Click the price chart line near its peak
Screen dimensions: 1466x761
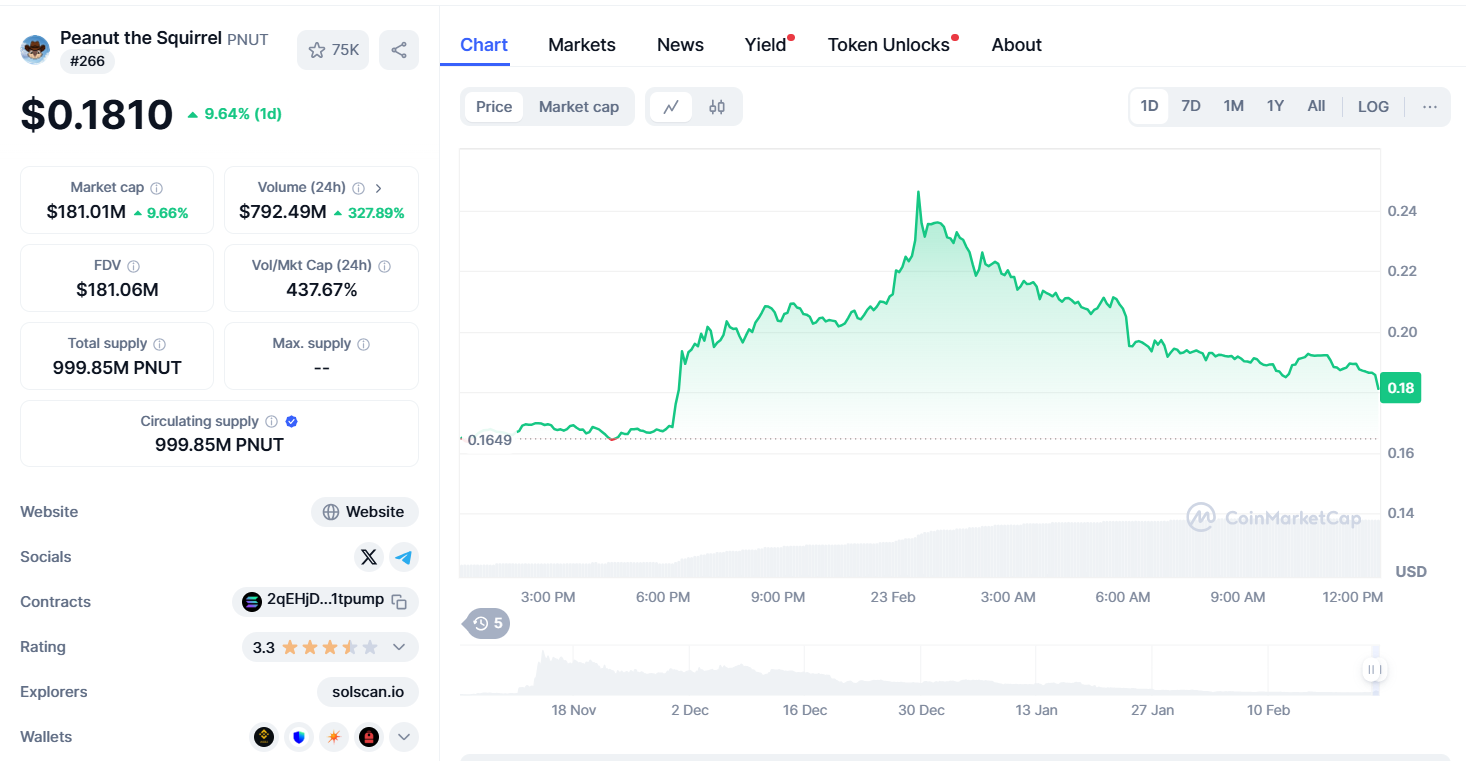click(x=918, y=192)
